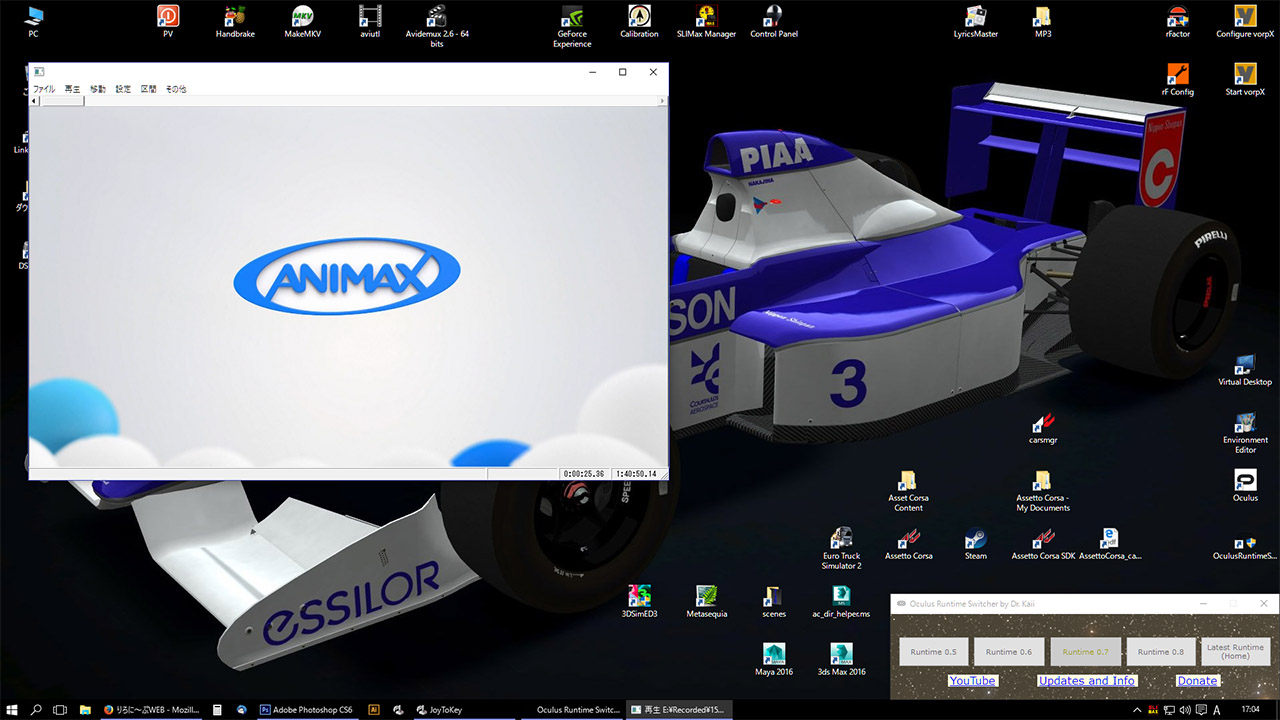The width and height of the screenshot is (1280, 720).
Task: Click the Metasequoia desktop icon
Action: (x=706, y=597)
